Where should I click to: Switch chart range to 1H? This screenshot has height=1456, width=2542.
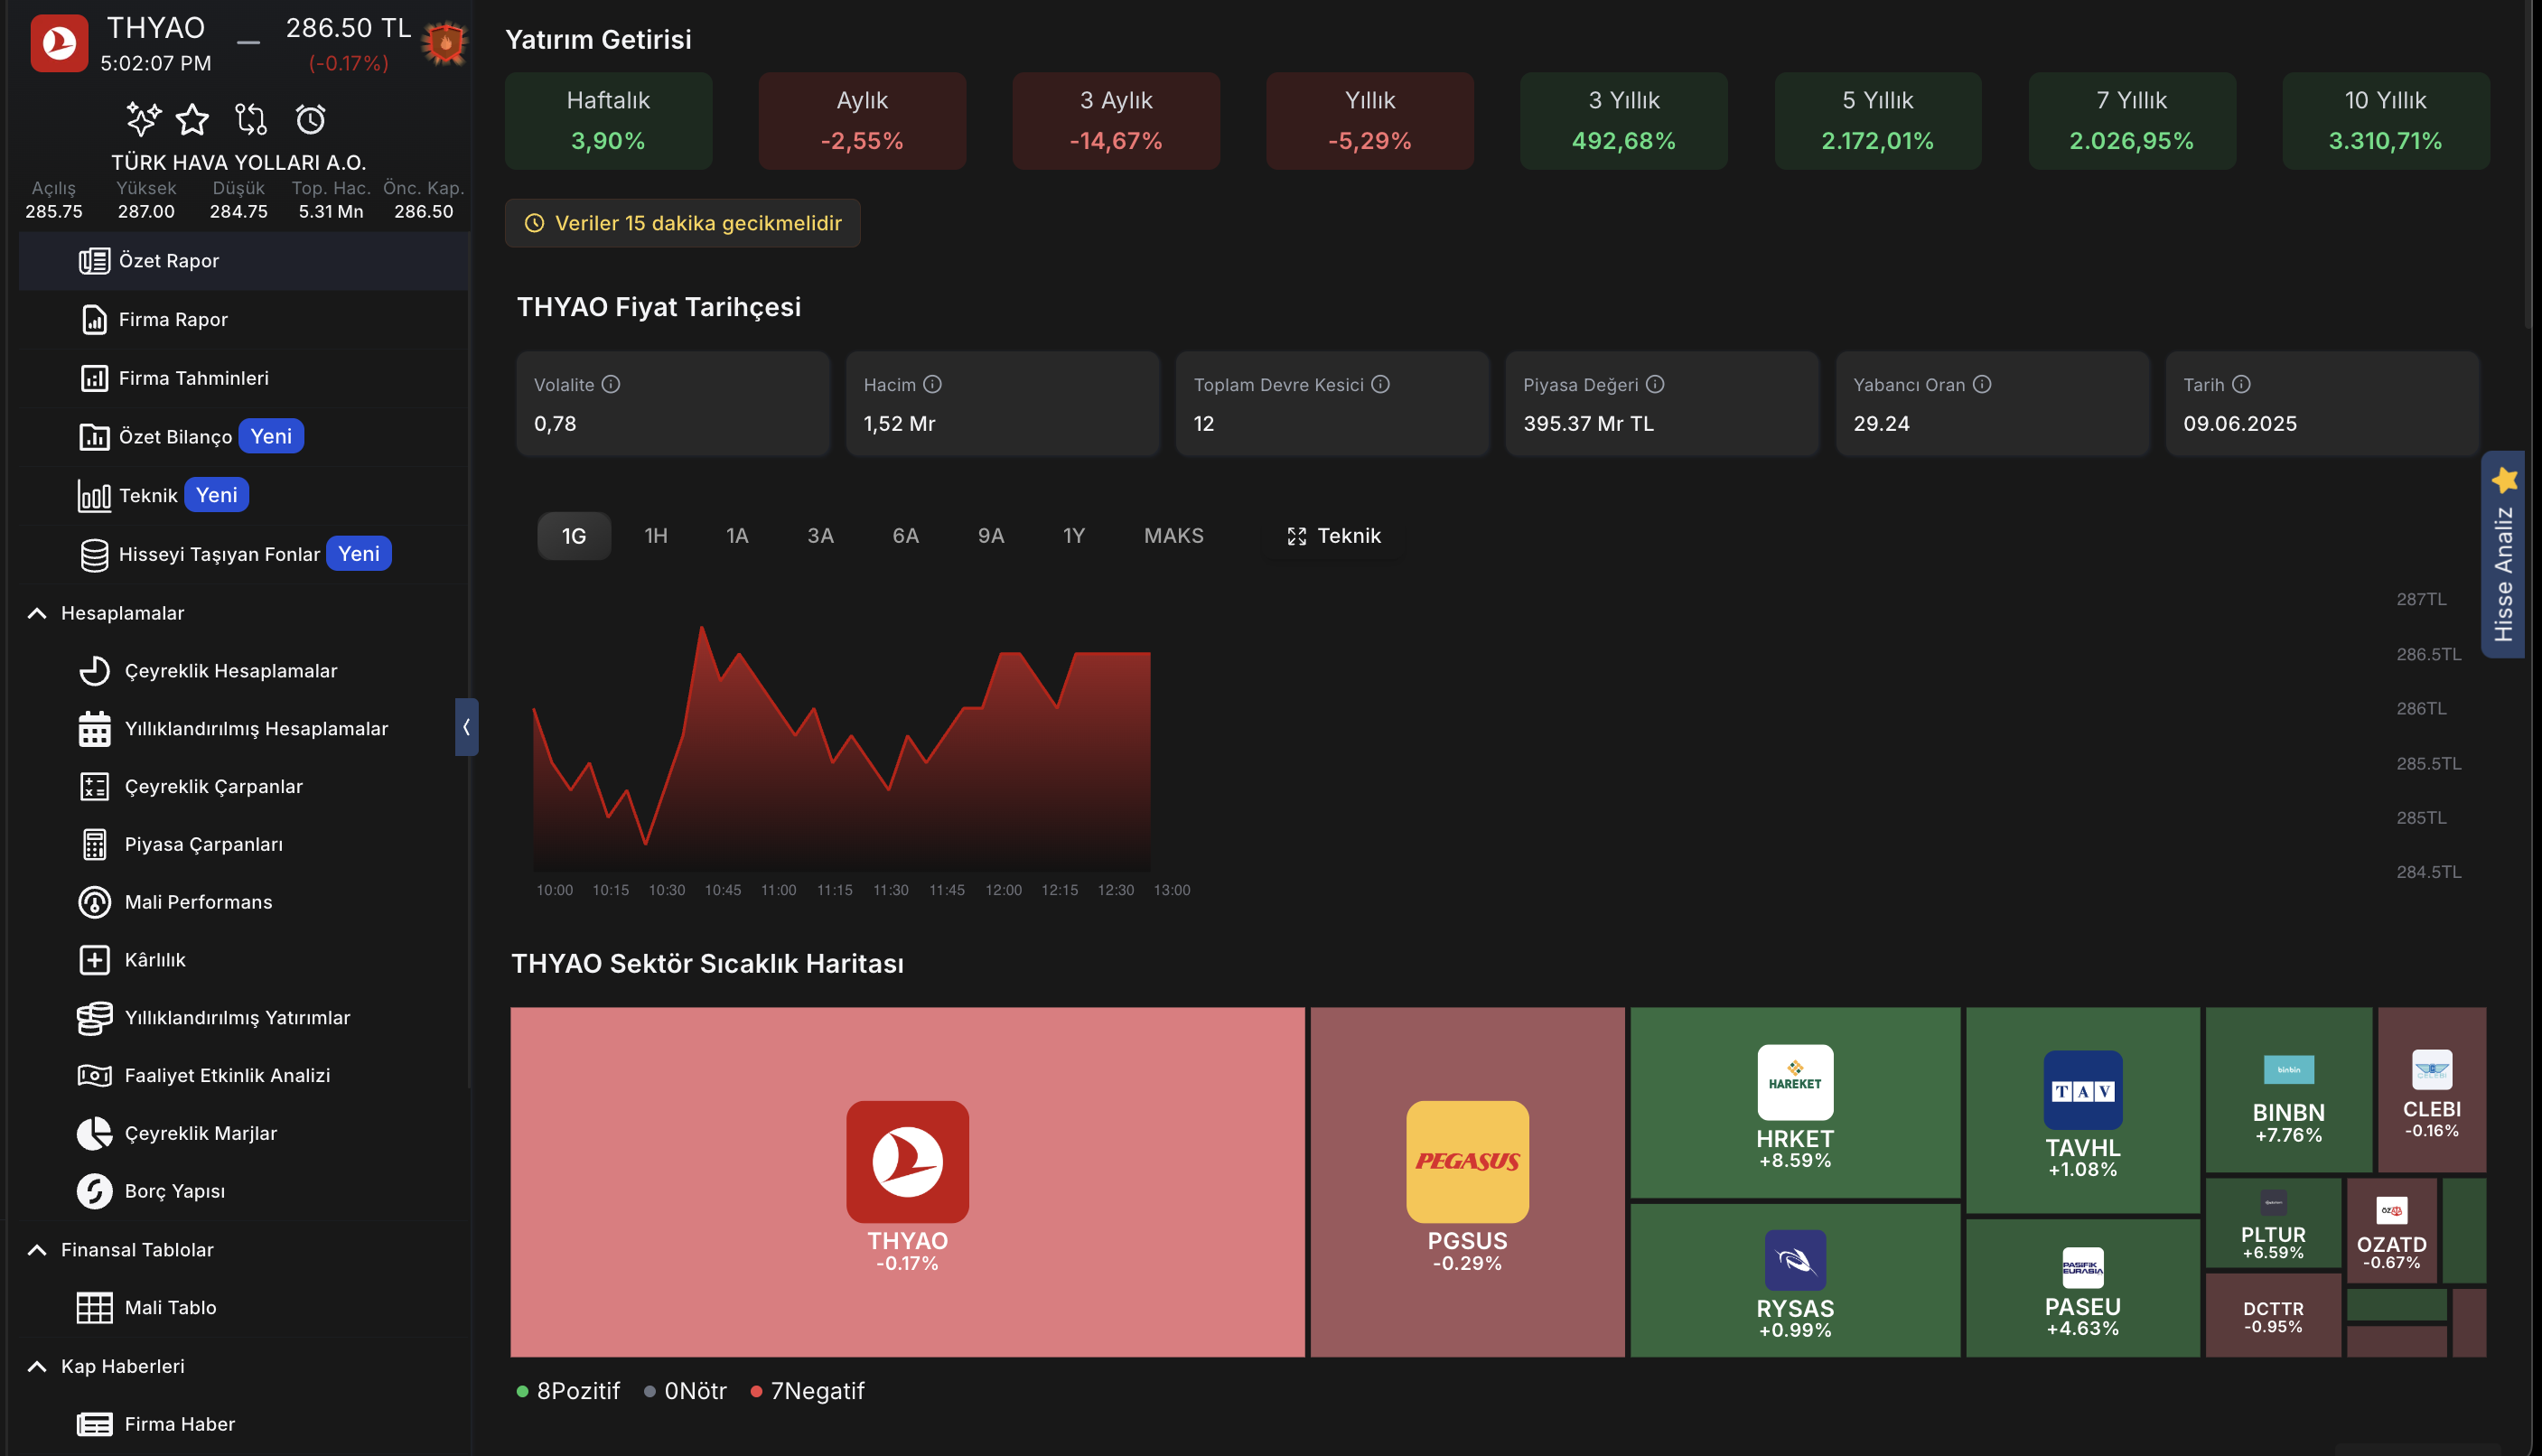tap(656, 536)
